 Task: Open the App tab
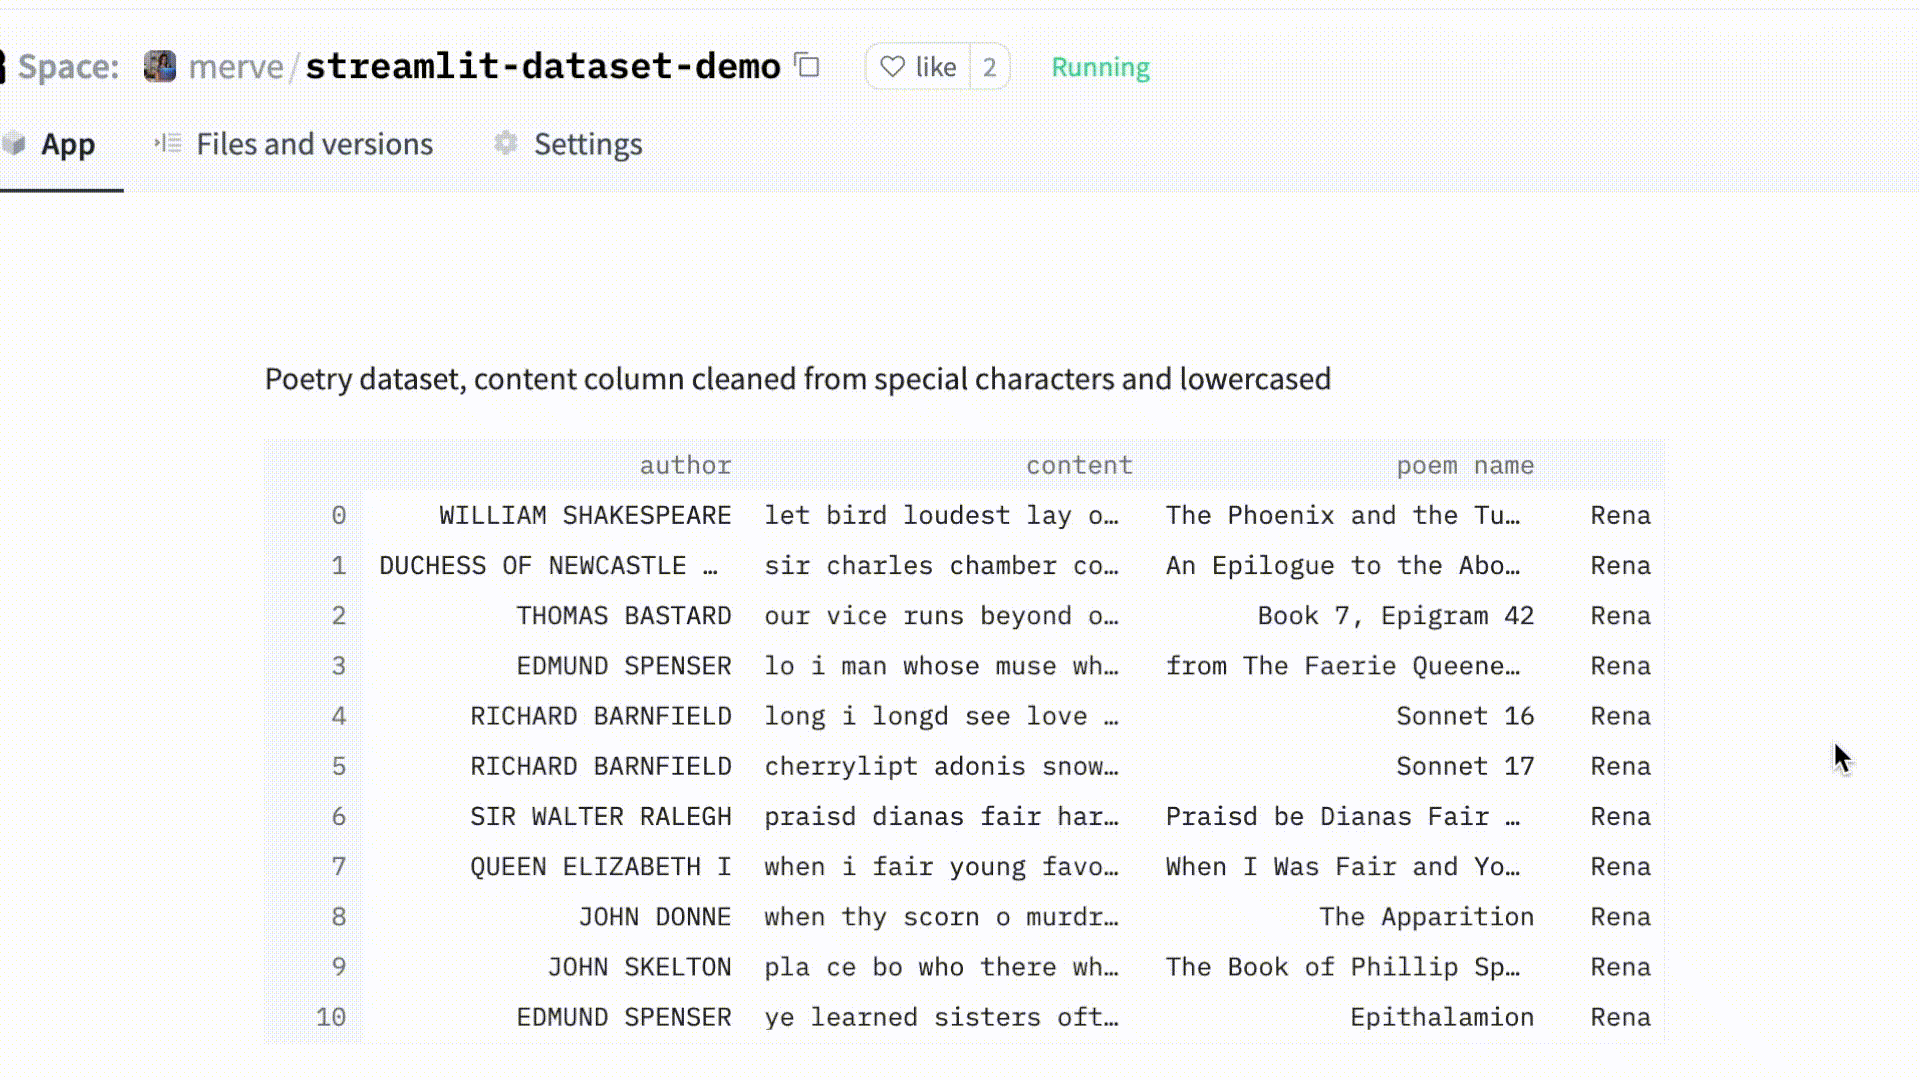(x=67, y=144)
